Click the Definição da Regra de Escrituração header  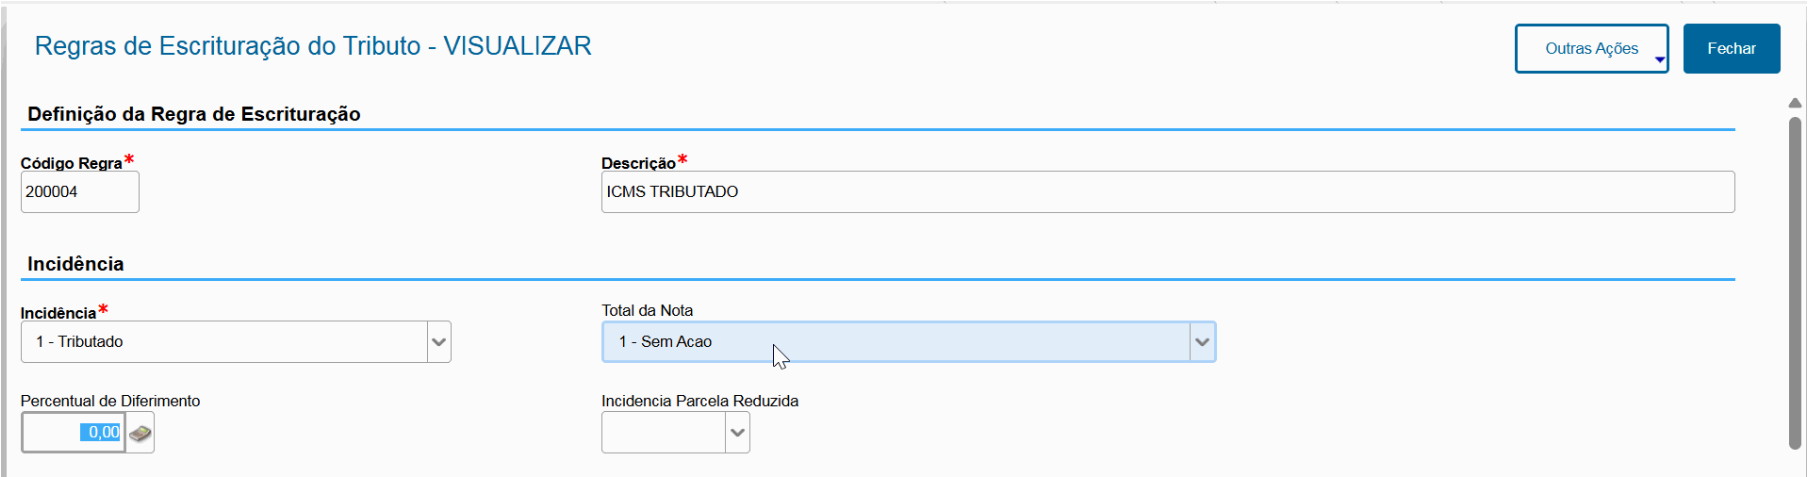[x=194, y=114]
